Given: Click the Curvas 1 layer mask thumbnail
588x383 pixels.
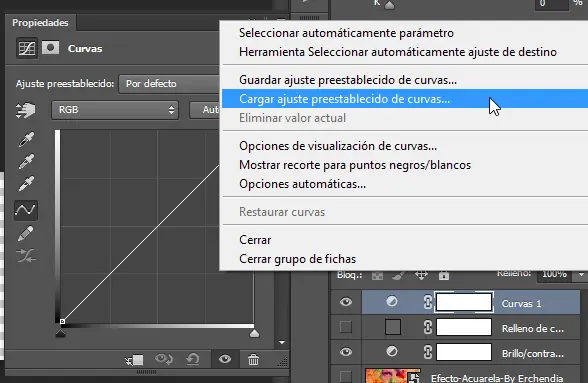Looking at the screenshot, I should [464, 302].
